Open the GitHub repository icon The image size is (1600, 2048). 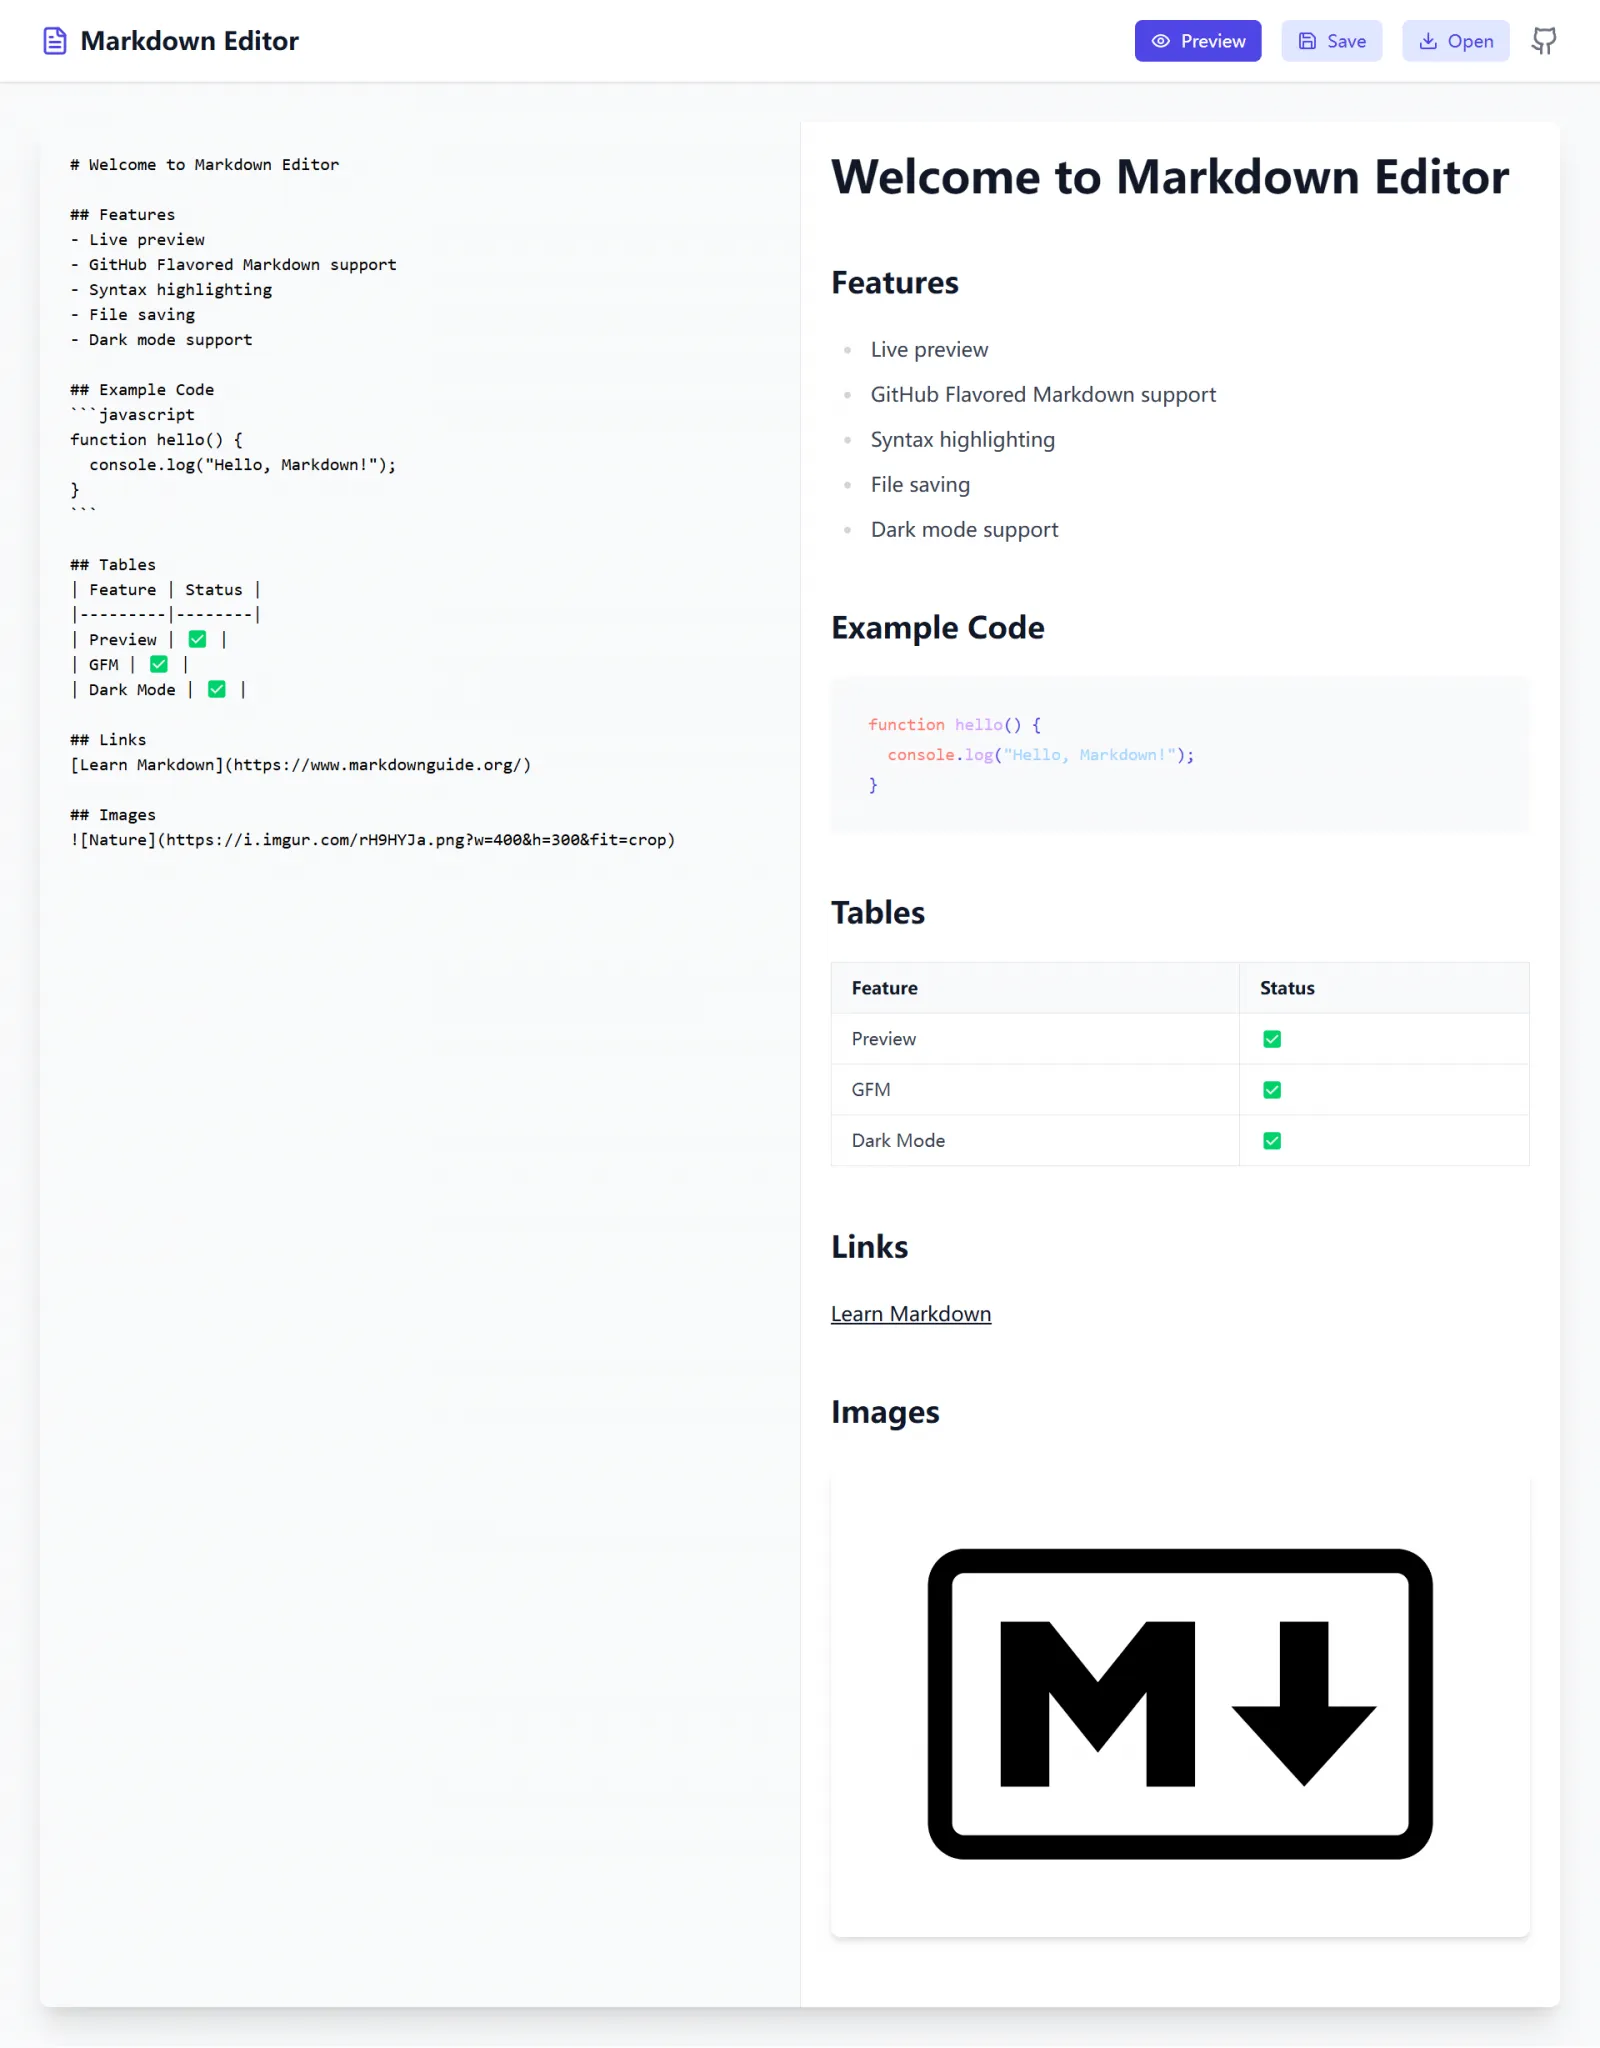click(x=1544, y=41)
